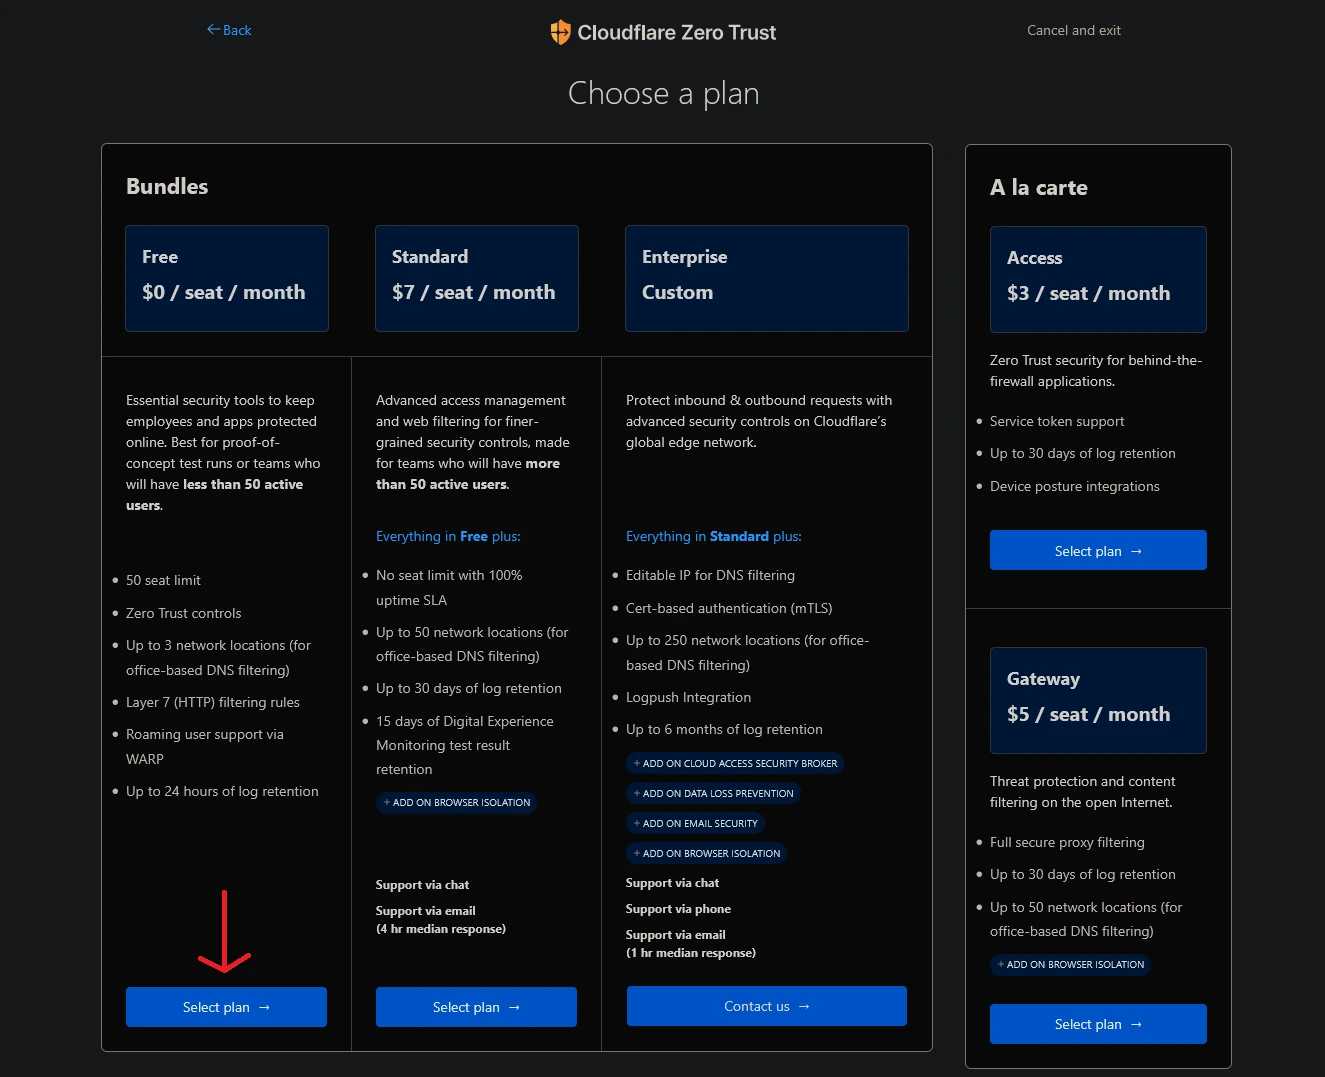Viewport: 1325px width, 1077px height.
Task: Click 'Full secure proxy filtering' under Gateway
Action: click(x=1067, y=842)
